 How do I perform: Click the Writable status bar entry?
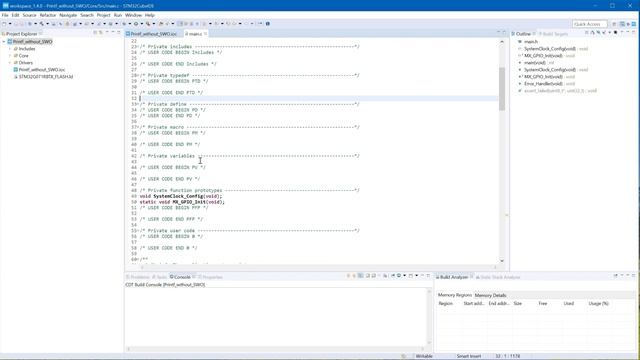coord(424,356)
